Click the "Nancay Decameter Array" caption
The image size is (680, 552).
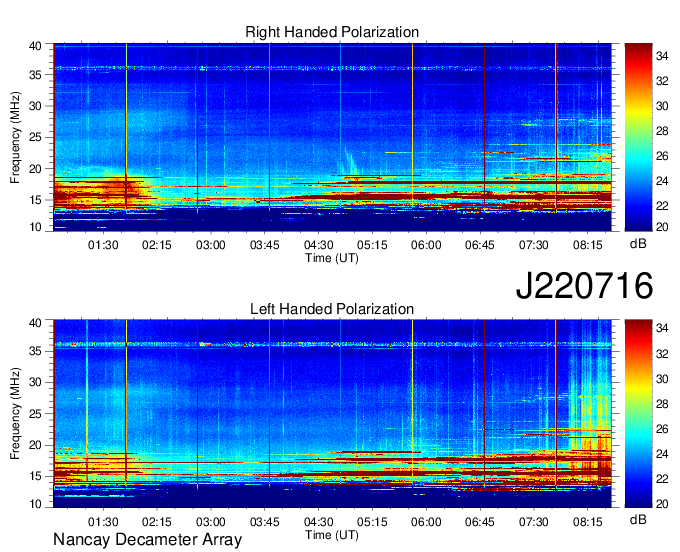(147, 539)
